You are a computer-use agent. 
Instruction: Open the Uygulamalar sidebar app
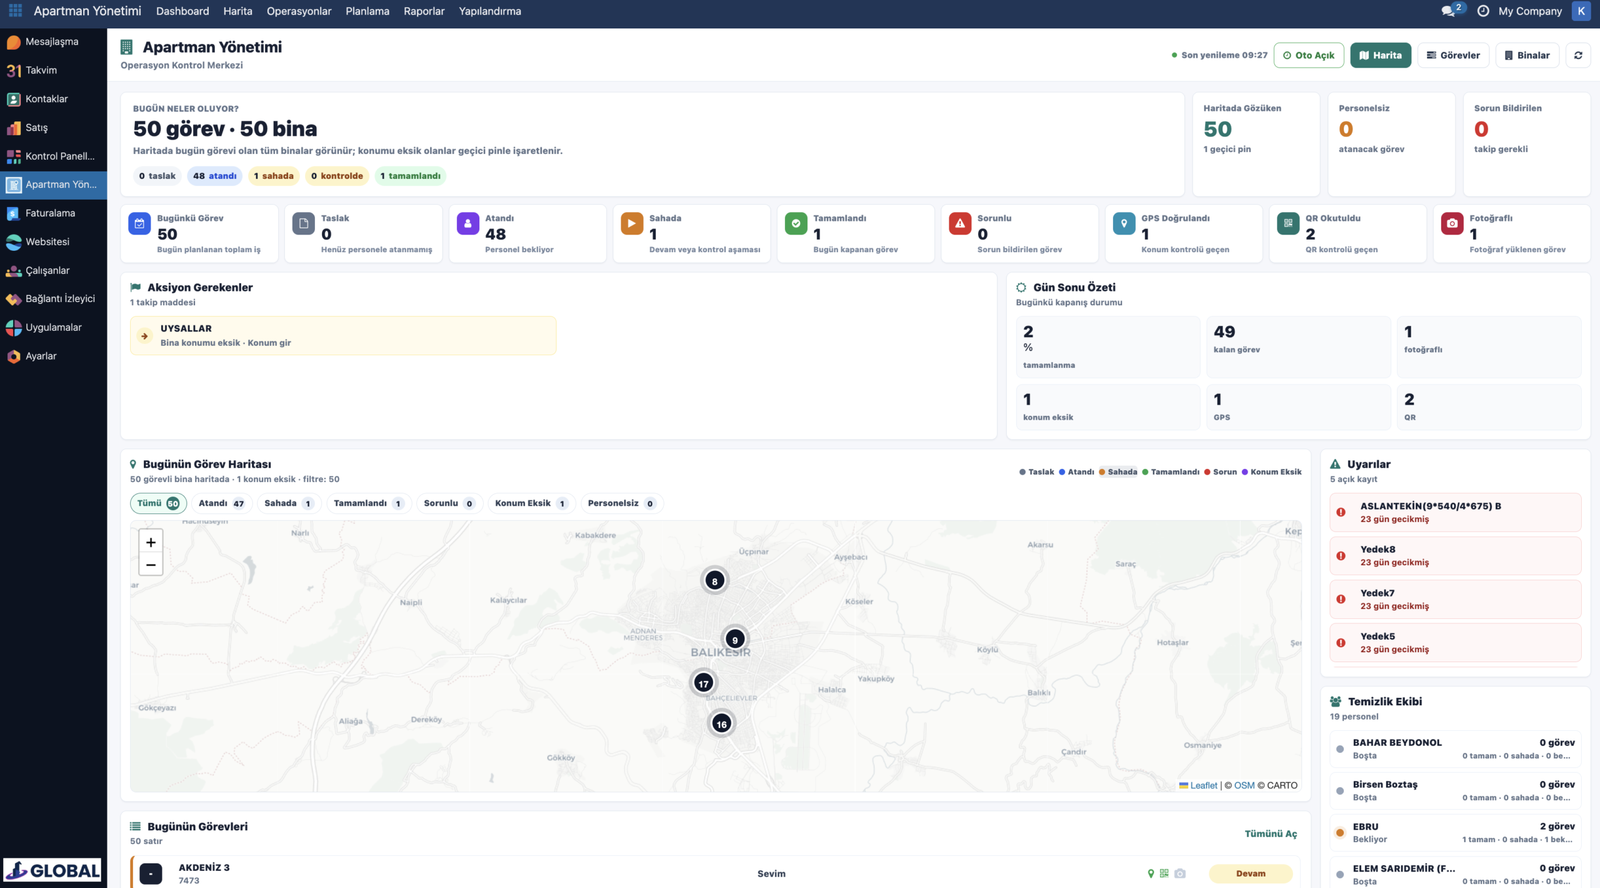pyautogui.click(x=53, y=328)
